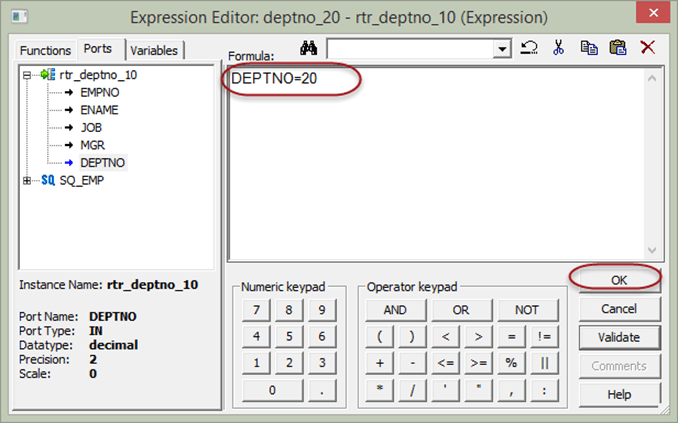Image resolution: width=678 pixels, height=423 pixels.
Task: Click the single quote button
Action: pyautogui.click(x=445, y=390)
